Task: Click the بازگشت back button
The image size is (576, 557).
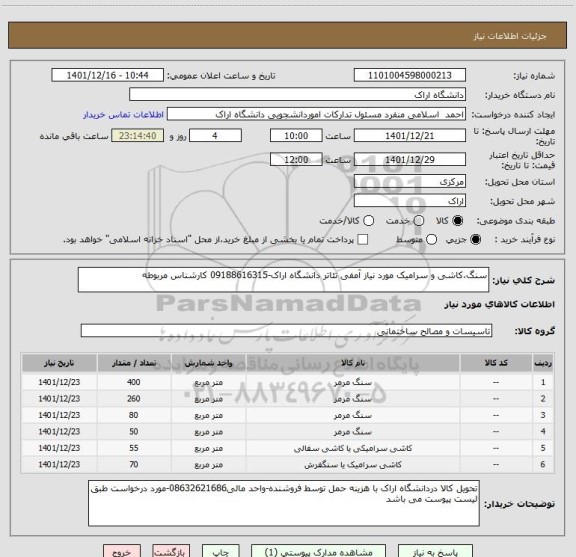Action: click(x=171, y=551)
